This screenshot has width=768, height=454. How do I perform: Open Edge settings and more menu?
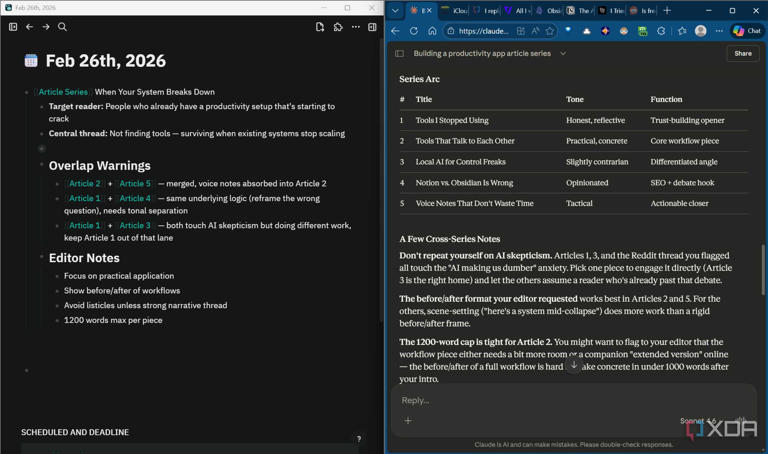(719, 31)
